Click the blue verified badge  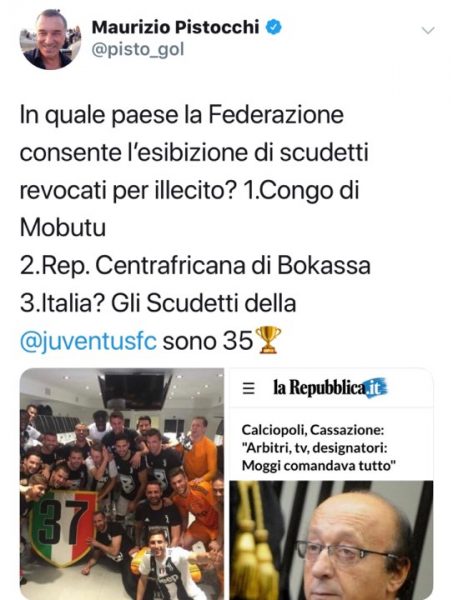pos(273,27)
